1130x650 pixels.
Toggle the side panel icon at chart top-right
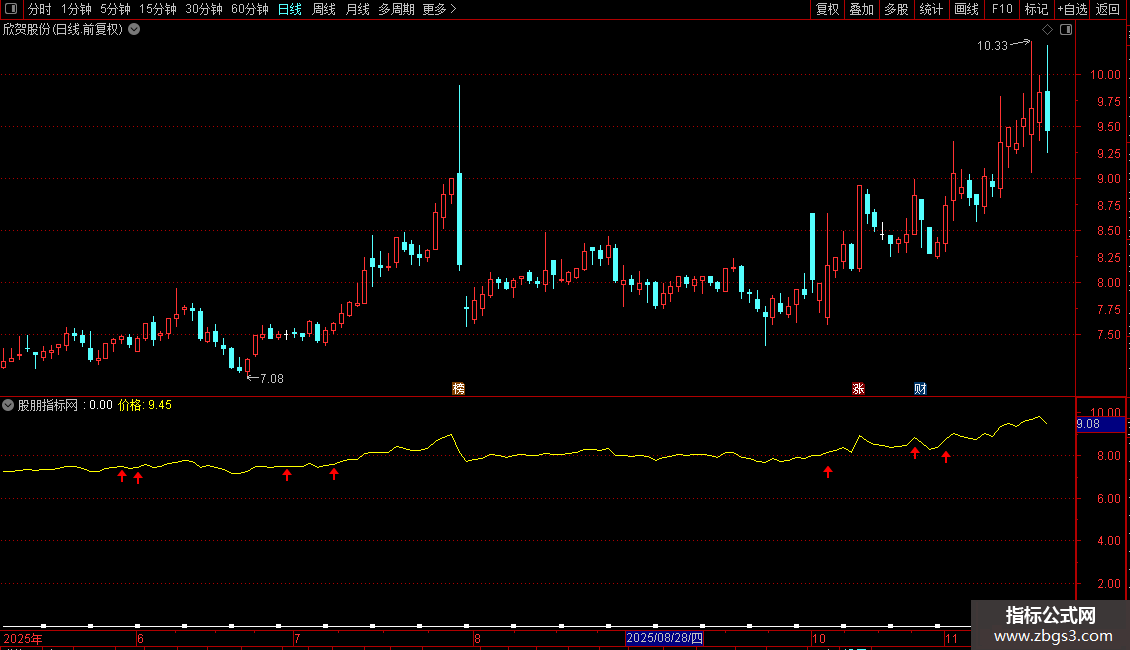pos(1066,30)
